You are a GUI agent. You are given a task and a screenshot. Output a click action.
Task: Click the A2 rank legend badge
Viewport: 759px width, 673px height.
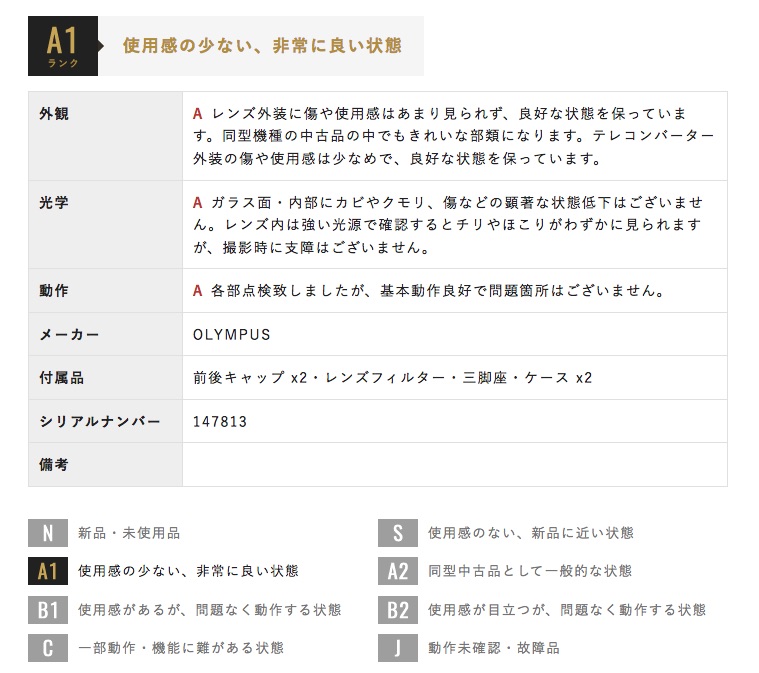[x=398, y=571]
